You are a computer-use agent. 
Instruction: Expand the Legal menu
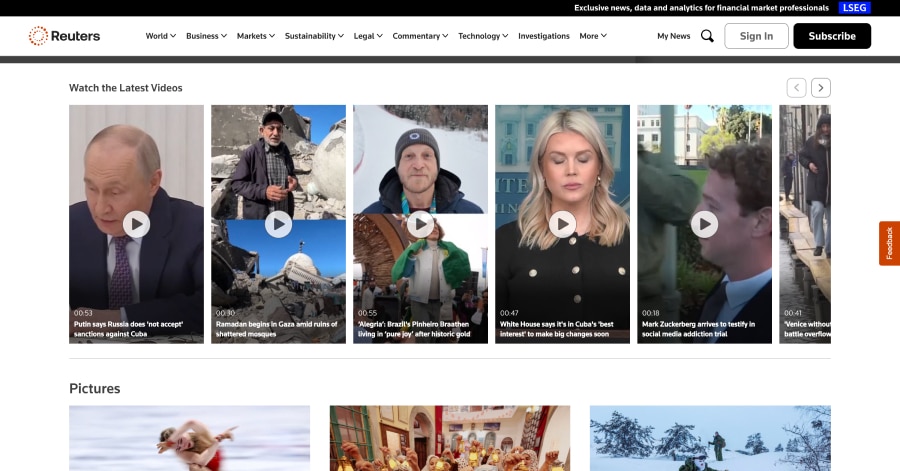[368, 36]
